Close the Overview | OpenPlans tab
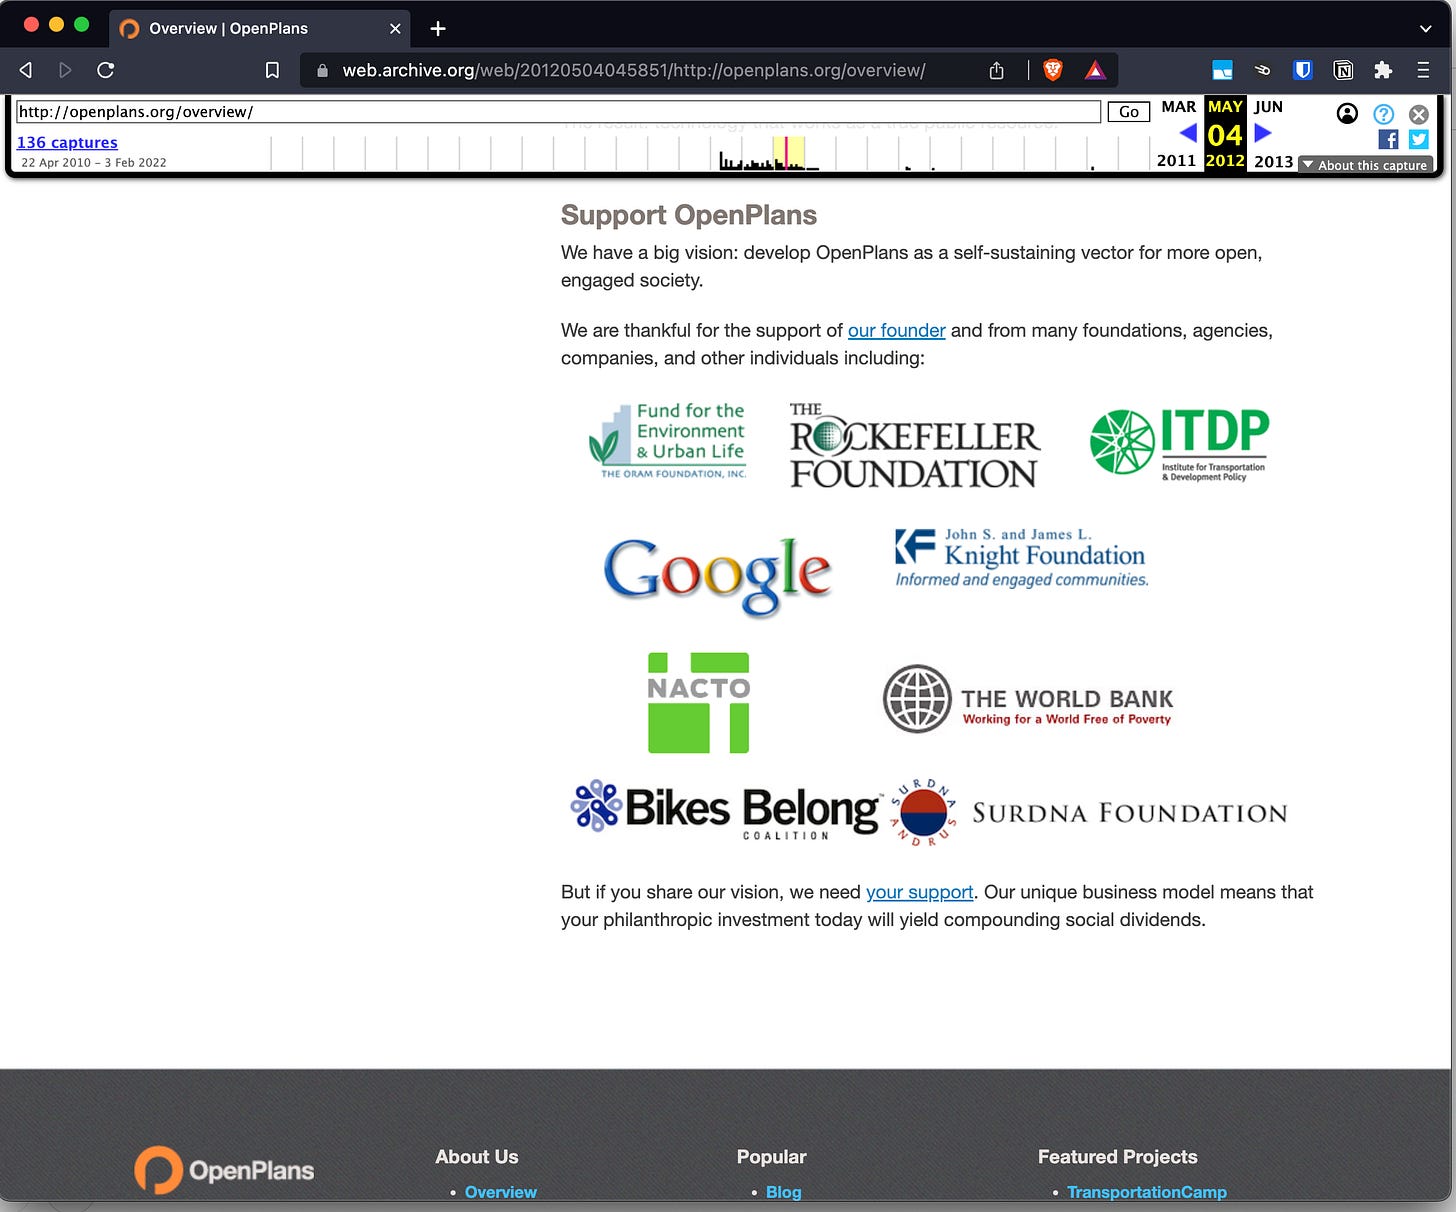Viewport: 1456px width, 1212px height. click(x=395, y=28)
